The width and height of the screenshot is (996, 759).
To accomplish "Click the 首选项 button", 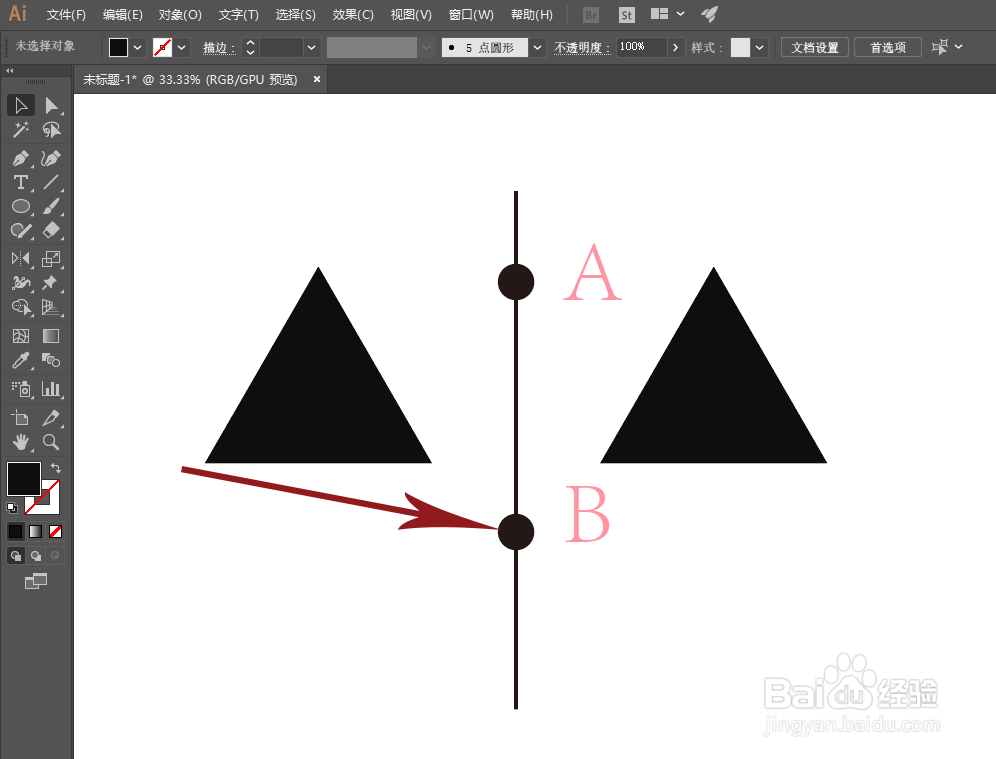I will 888,48.
